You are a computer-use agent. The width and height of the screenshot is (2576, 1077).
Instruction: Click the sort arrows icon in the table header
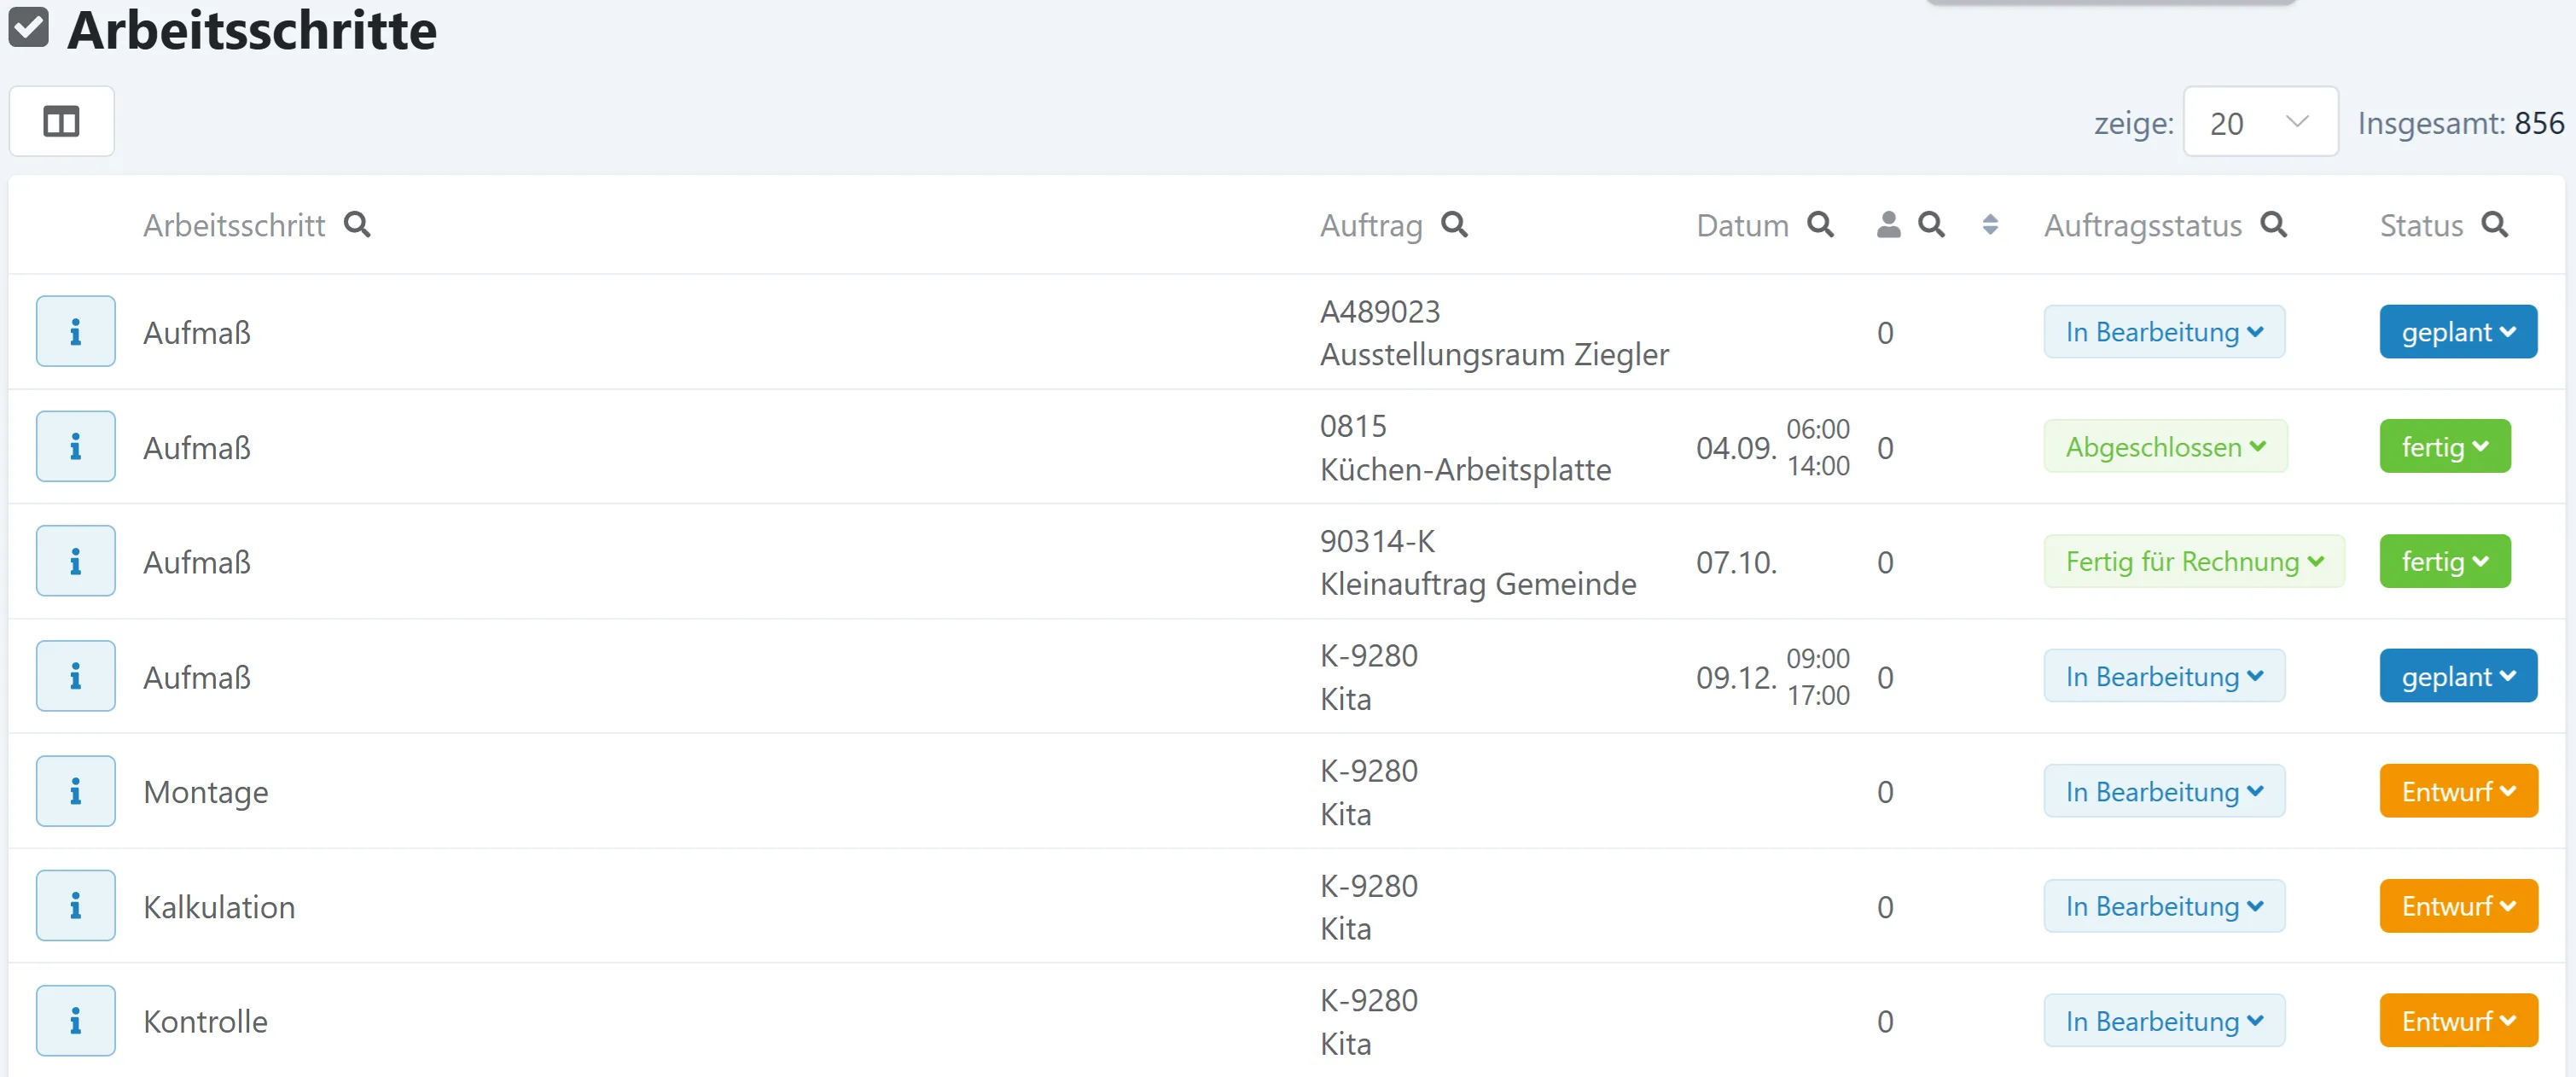click(x=1990, y=226)
